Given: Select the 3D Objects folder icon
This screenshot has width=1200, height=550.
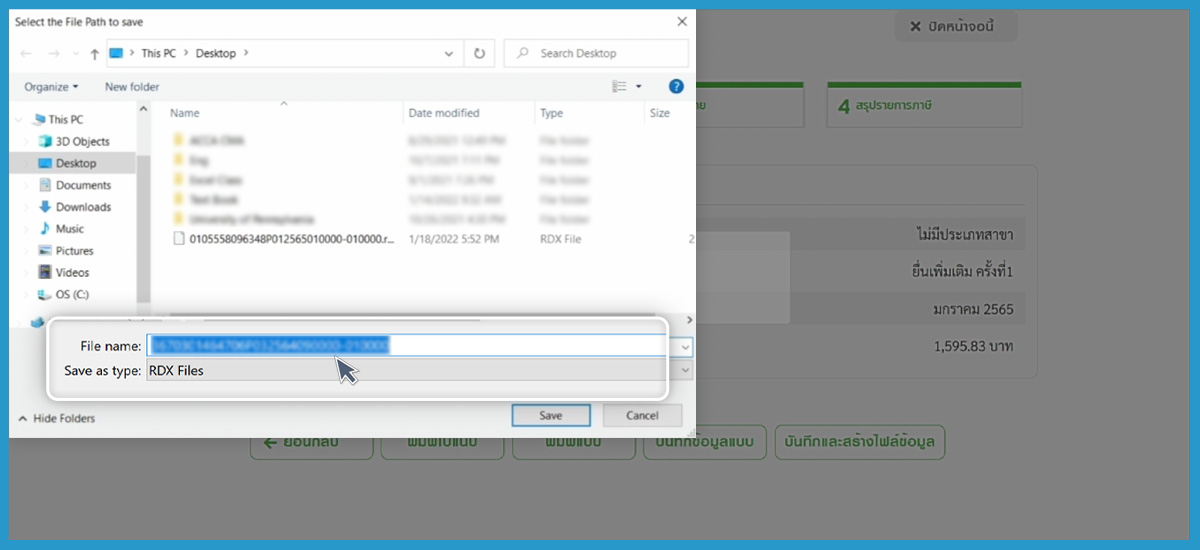Looking at the screenshot, I should [x=45, y=141].
